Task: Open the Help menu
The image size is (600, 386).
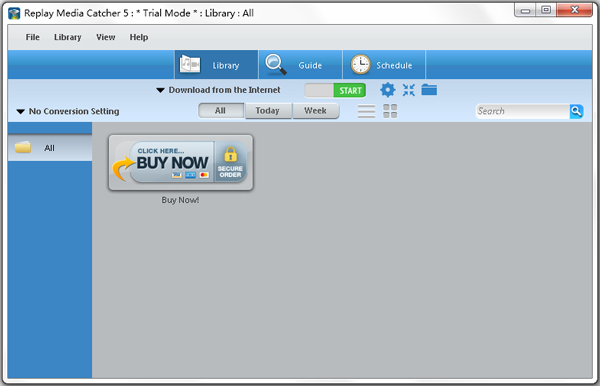Action: (x=139, y=37)
